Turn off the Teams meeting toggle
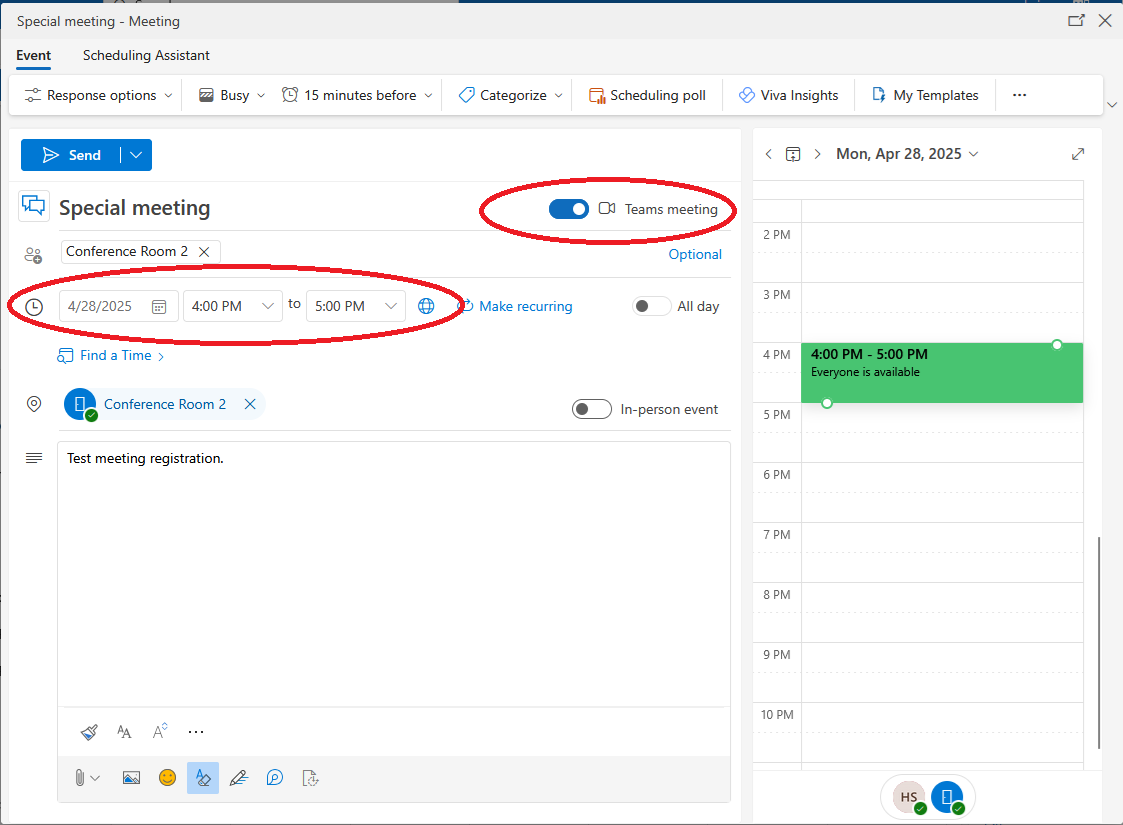Image resolution: width=1123 pixels, height=825 pixels. (568, 209)
